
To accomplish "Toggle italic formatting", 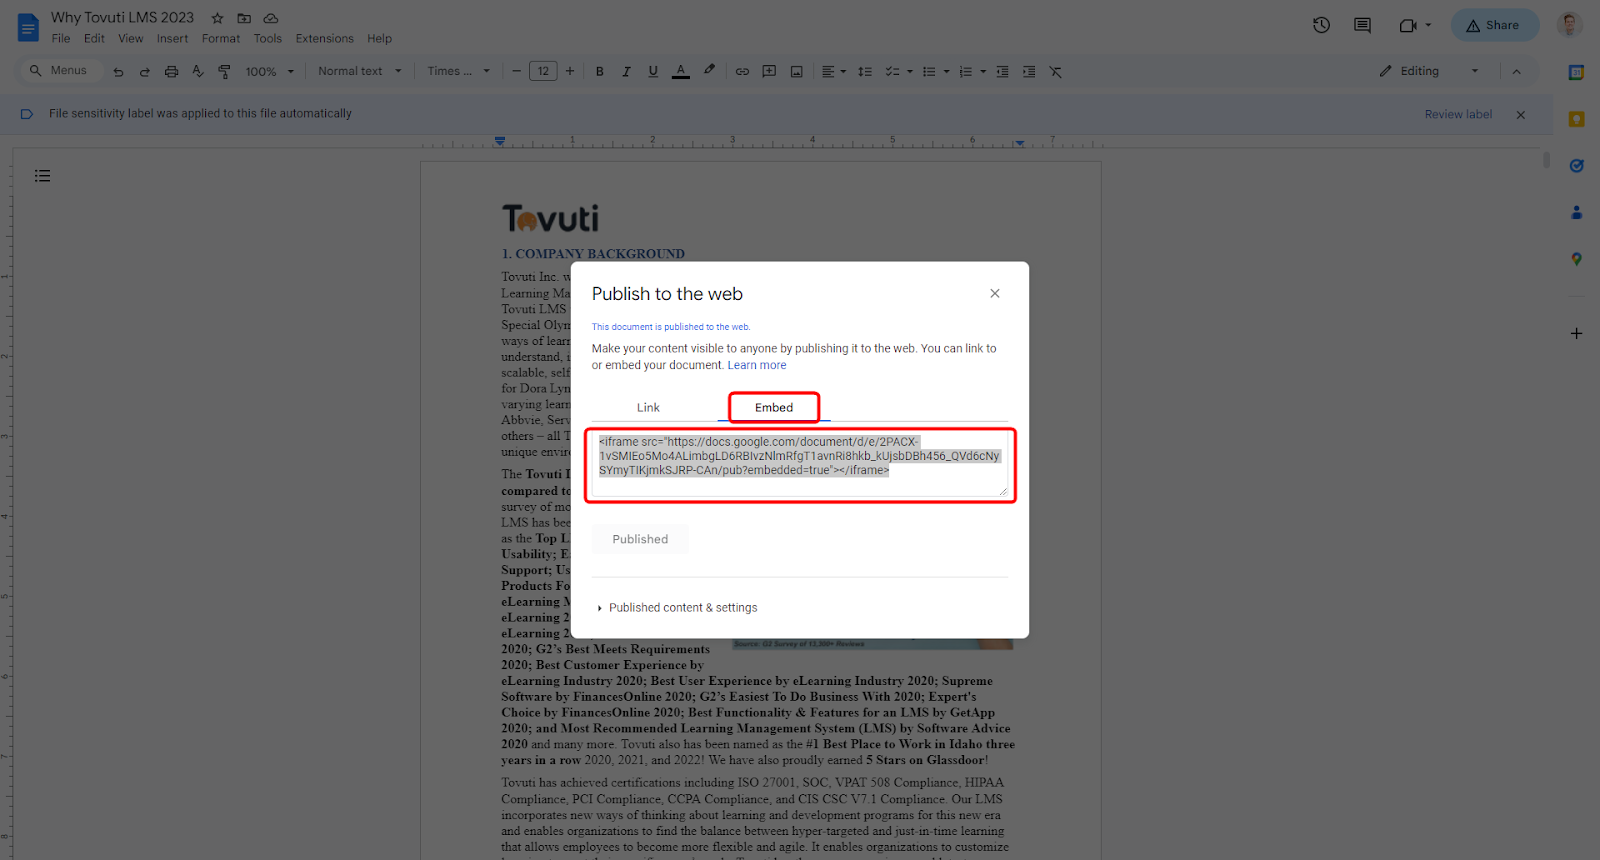I will (626, 72).
